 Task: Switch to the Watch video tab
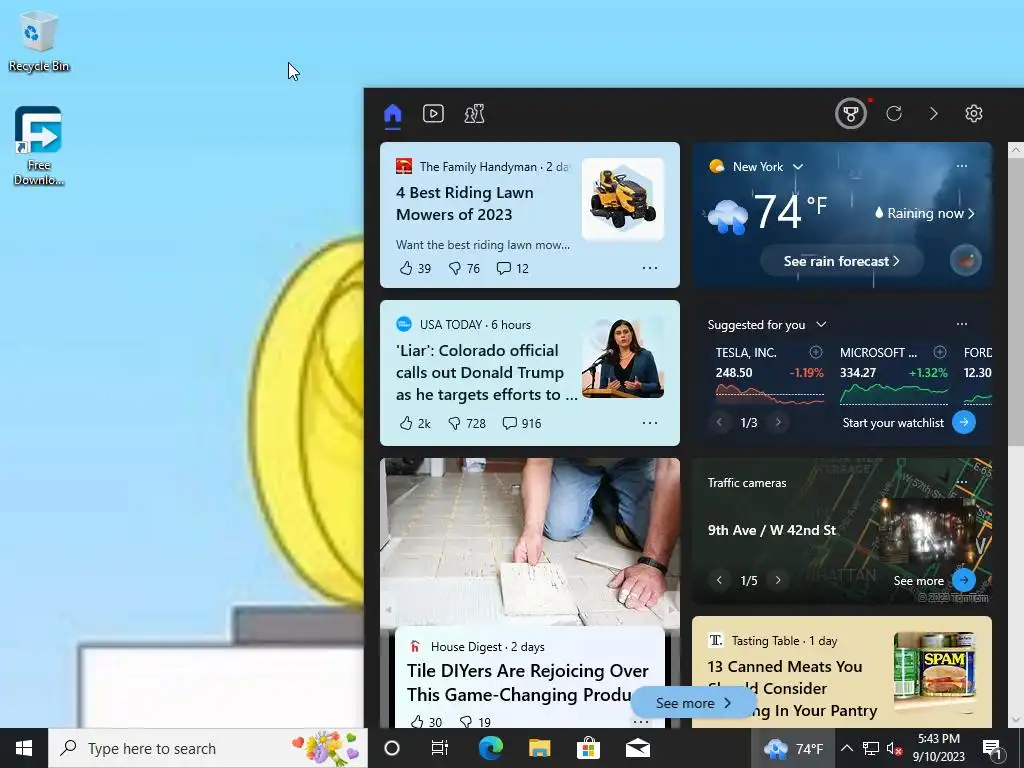[433, 114]
